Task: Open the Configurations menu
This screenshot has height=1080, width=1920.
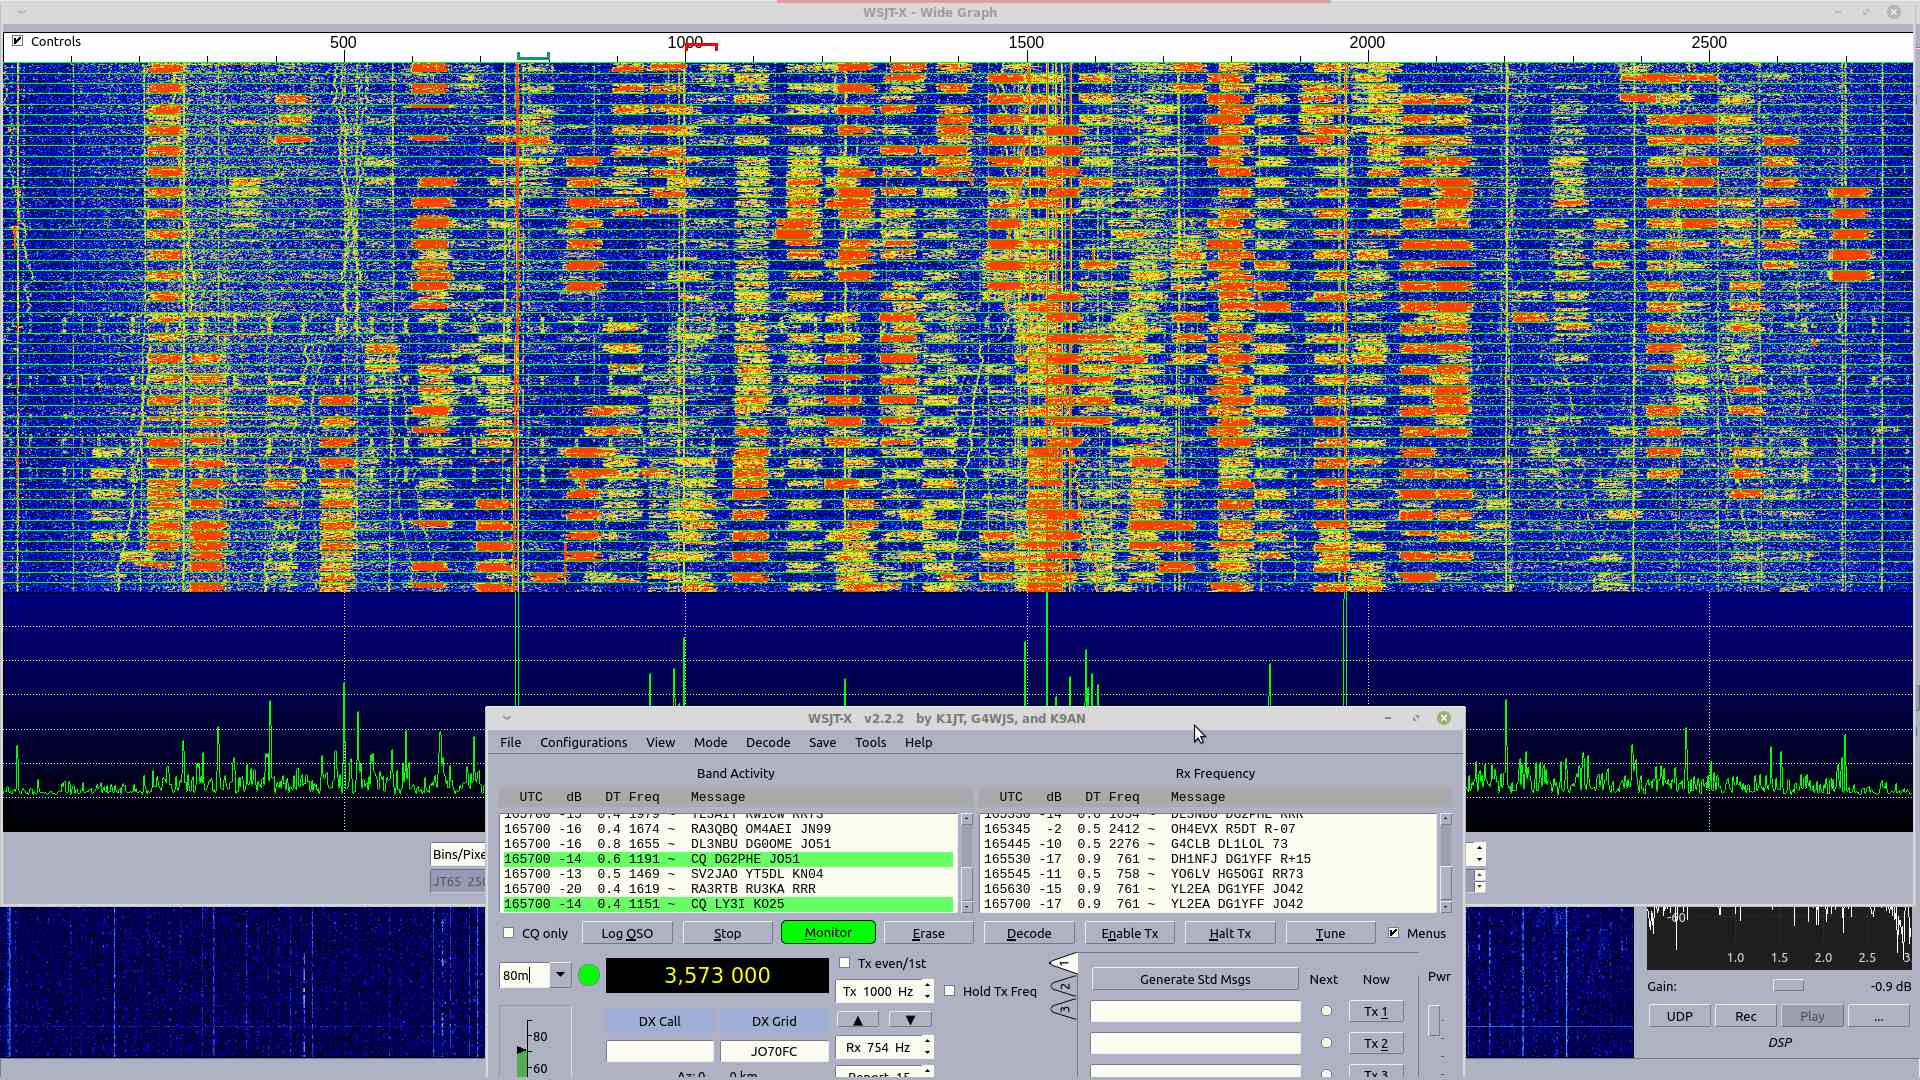Action: pos(583,742)
